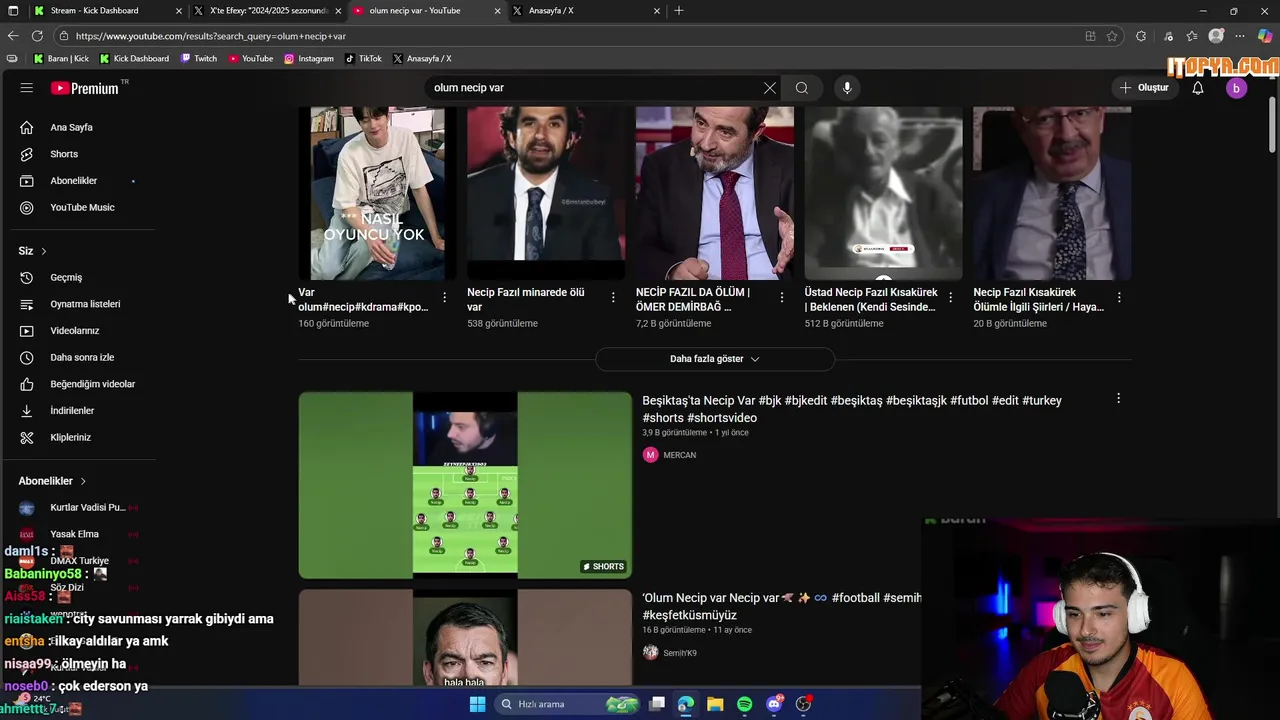The height and width of the screenshot is (720, 1280).
Task: Open the Kick Dashboard bookmark
Action: tap(135, 59)
